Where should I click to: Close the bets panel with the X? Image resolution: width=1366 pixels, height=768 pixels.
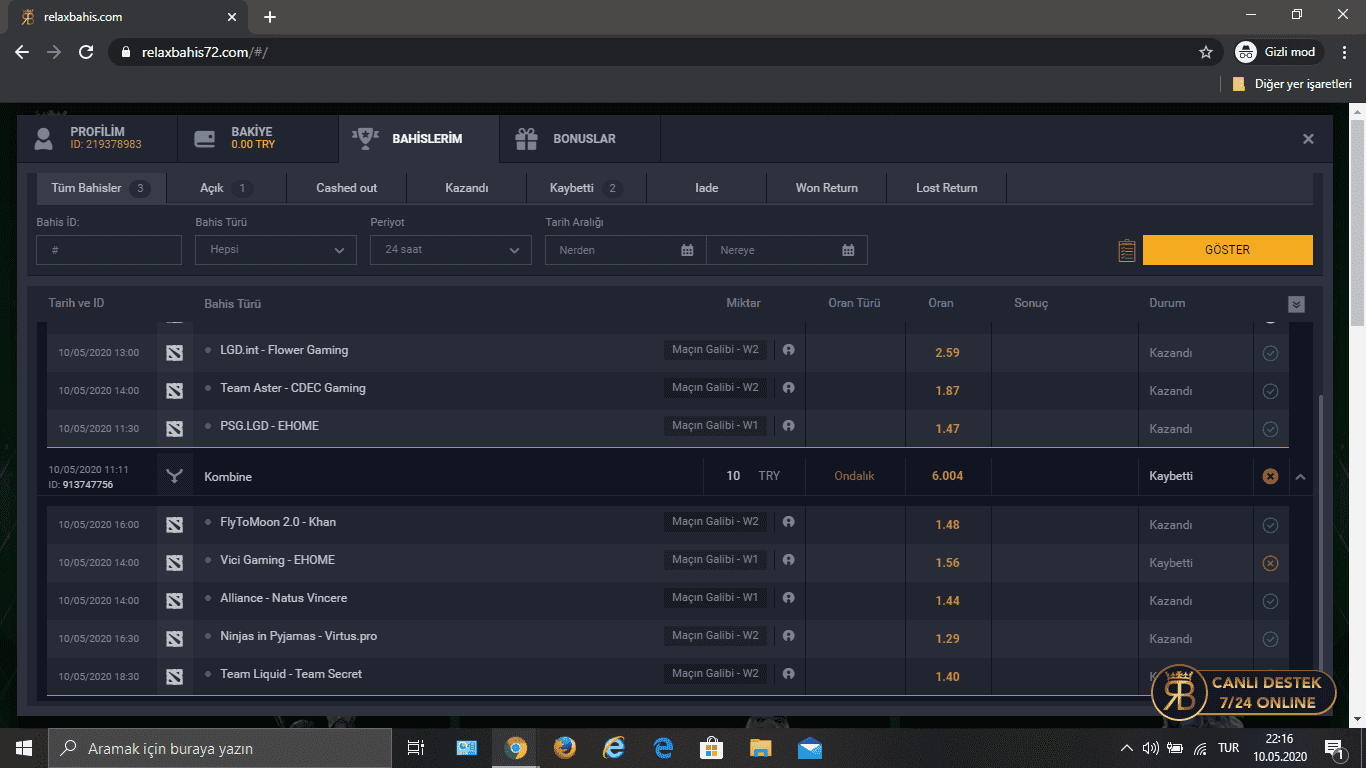click(x=1308, y=139)
